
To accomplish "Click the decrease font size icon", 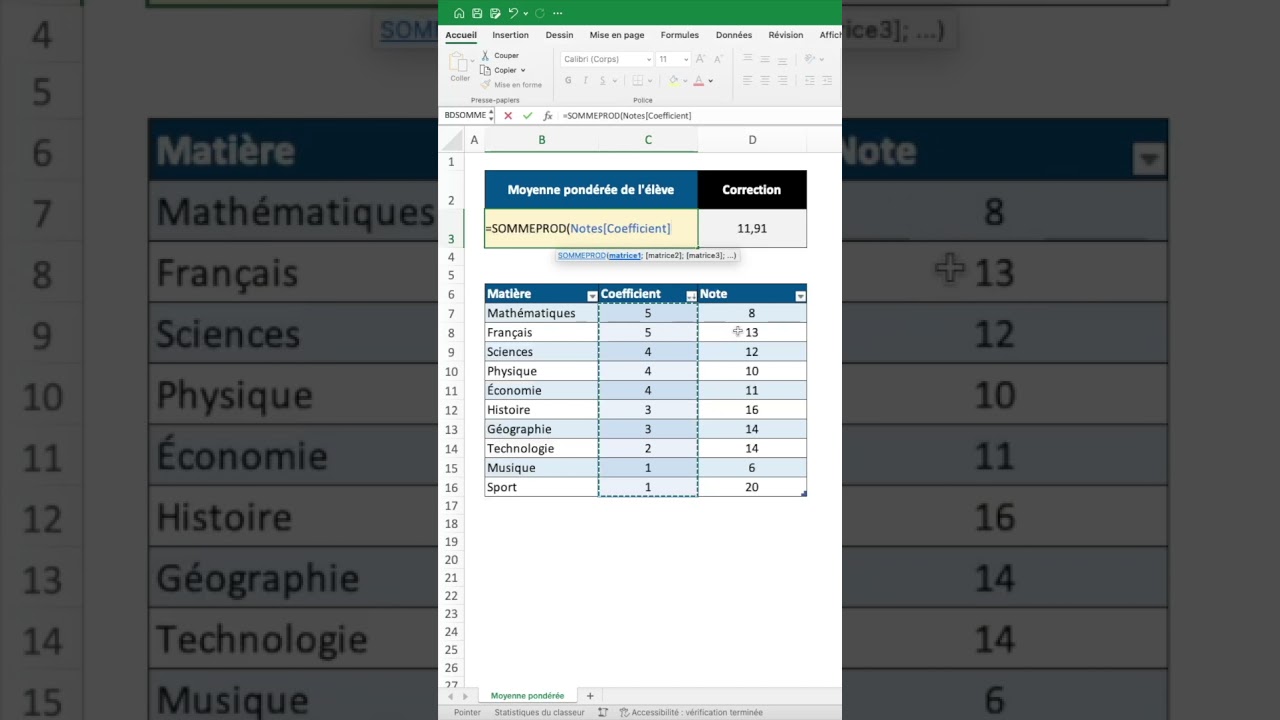I will [718, 59].
